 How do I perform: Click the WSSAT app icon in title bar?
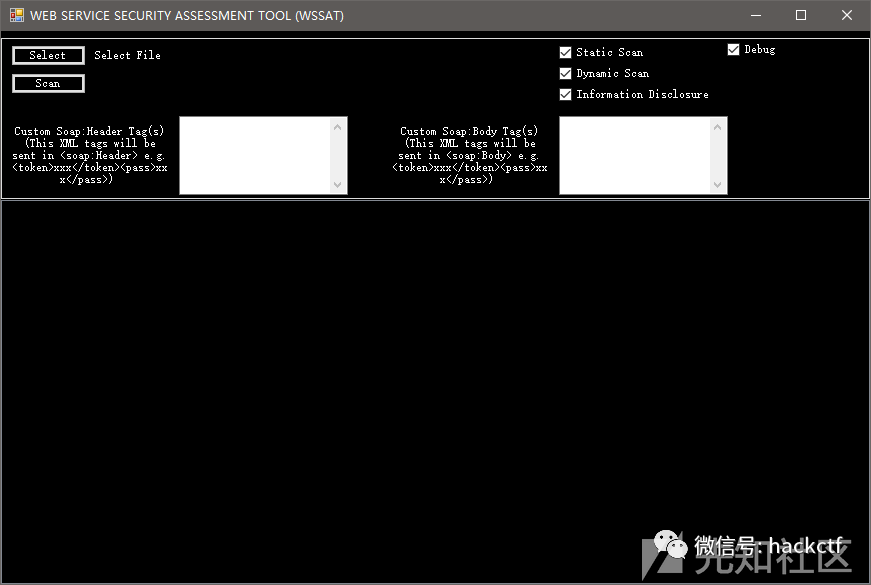click(17, 15)
